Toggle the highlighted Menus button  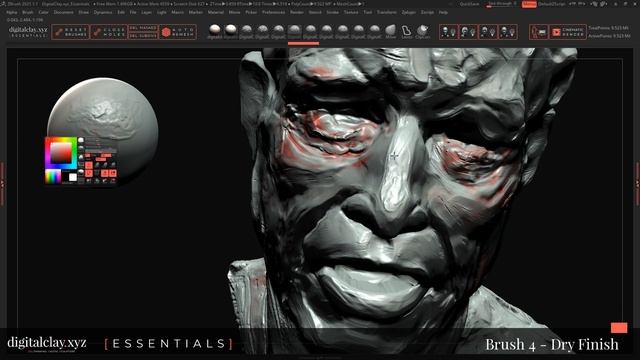pos(529,4)
